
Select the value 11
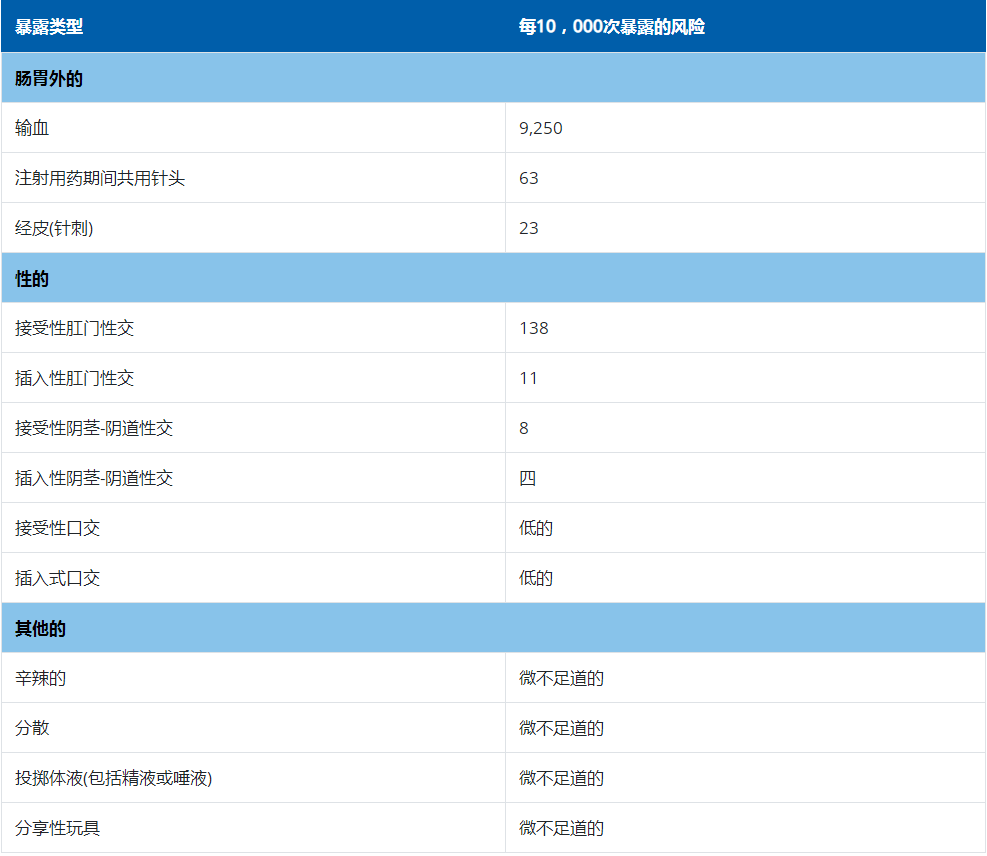click(528, 378)
